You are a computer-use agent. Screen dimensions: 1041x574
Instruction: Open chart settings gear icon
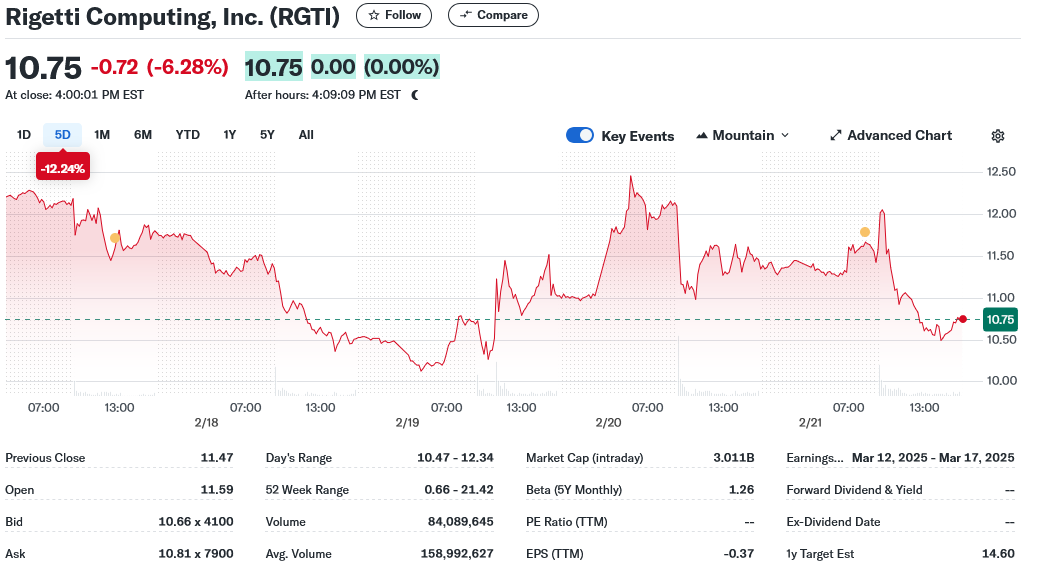tap(997, 136)
